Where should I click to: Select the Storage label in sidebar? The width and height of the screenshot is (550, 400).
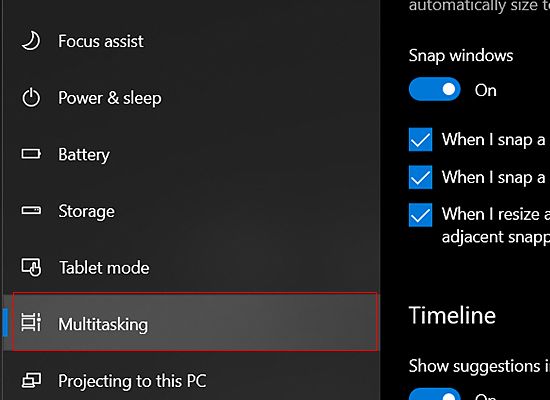86,211
